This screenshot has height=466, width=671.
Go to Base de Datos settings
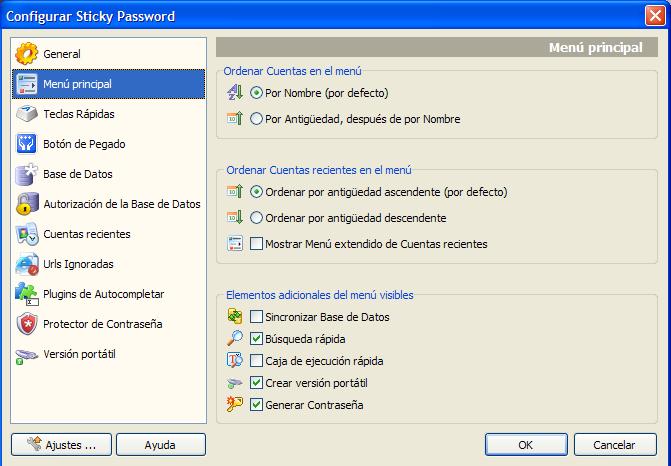click(109, 174)
